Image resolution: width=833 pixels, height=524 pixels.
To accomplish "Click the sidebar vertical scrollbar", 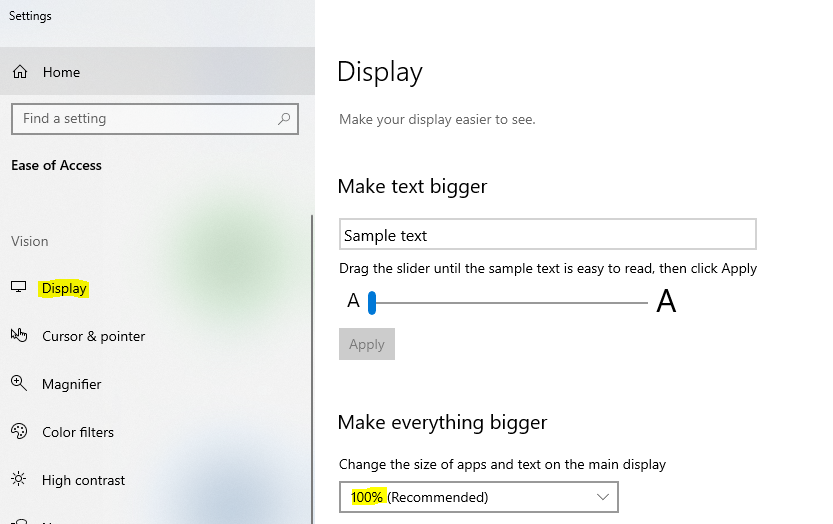I will [312, 370].
